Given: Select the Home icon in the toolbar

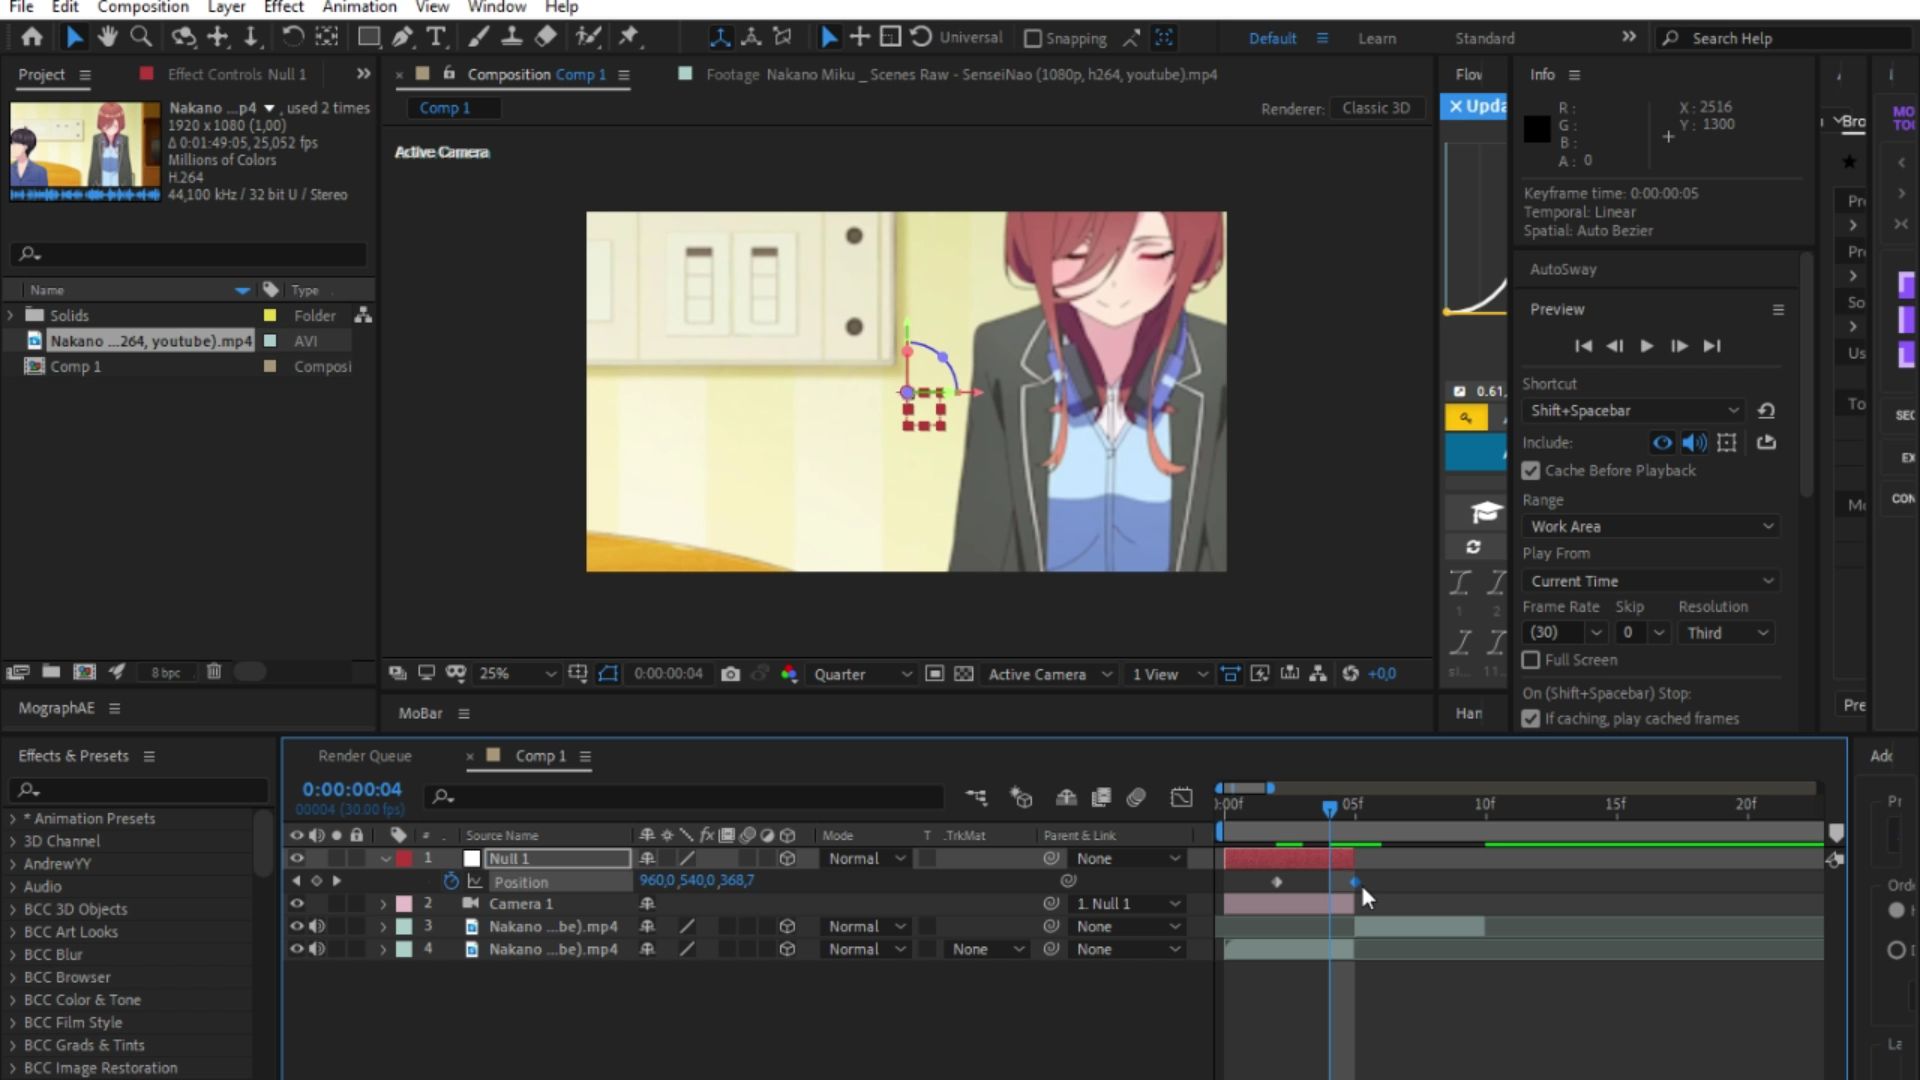Looking at the screenshot, I should (32, 38).
